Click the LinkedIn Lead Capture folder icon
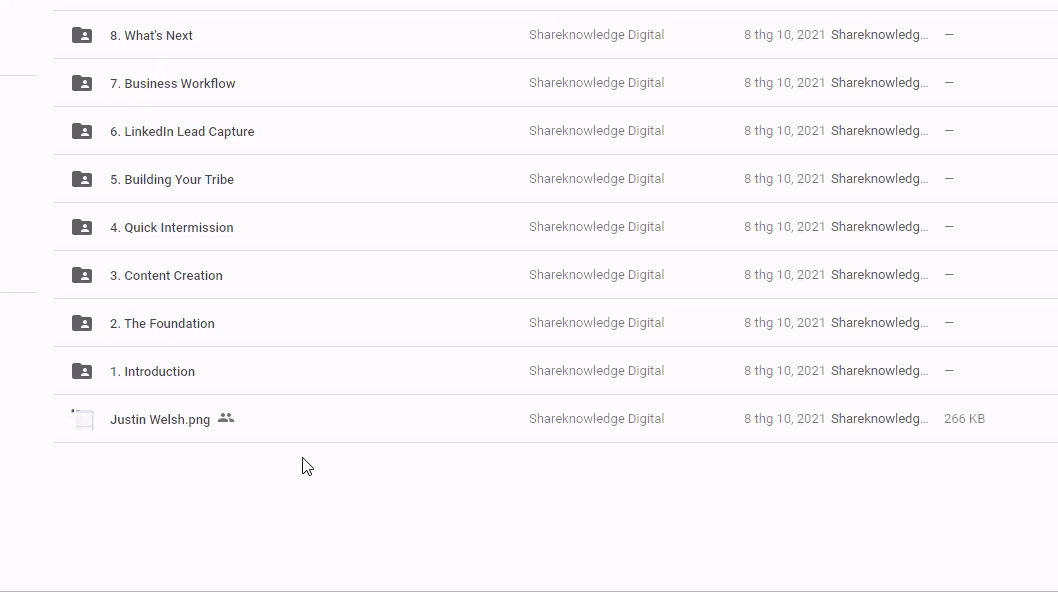The height and width of the screenshot is (592, 1058). point(82,131)
